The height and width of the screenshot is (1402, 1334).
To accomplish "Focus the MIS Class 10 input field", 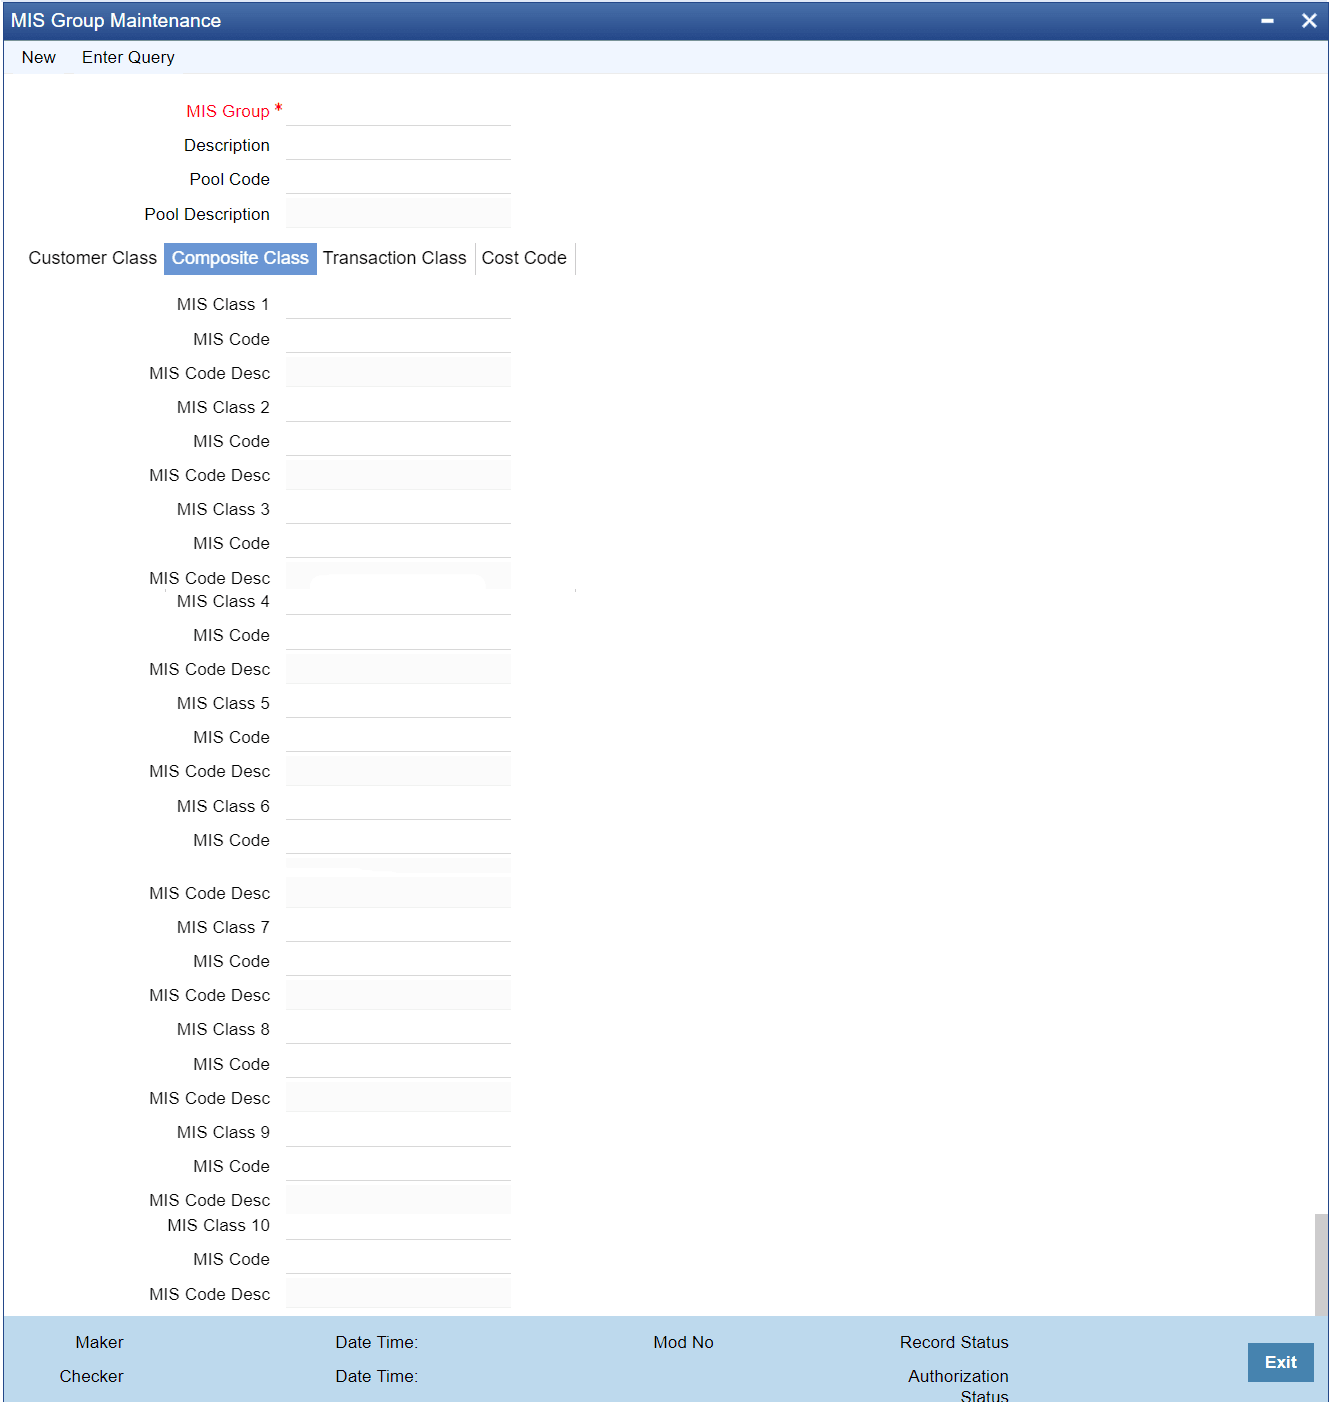I will tap(398, 1227).
